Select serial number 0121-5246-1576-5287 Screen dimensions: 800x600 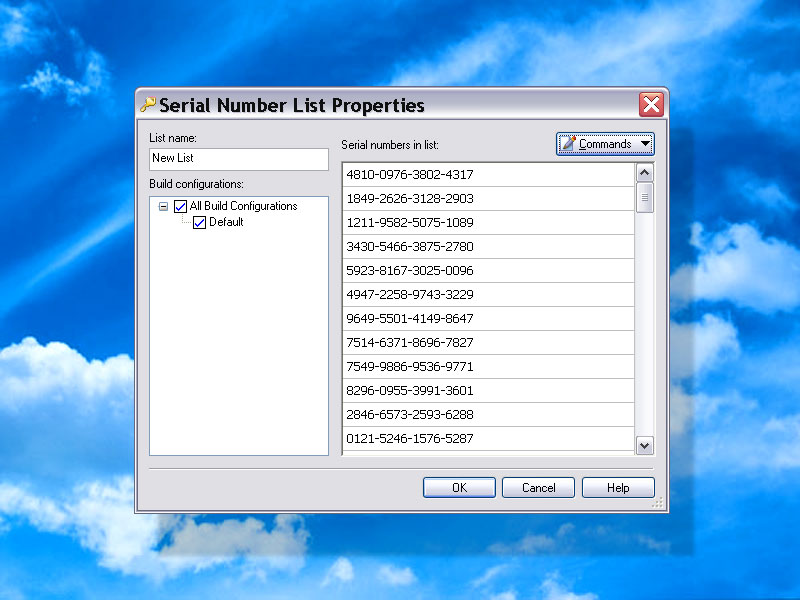pyautogui.click(x=488, y=438)
